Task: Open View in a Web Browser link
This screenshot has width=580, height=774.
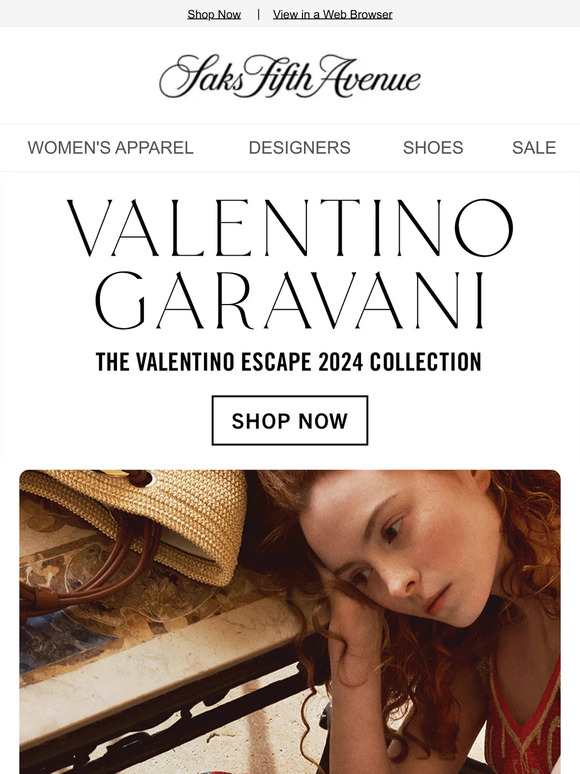Action: 333,14
